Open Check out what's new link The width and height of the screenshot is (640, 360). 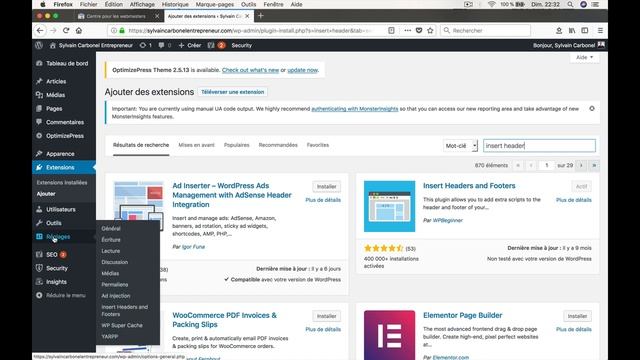pos(251,70)
